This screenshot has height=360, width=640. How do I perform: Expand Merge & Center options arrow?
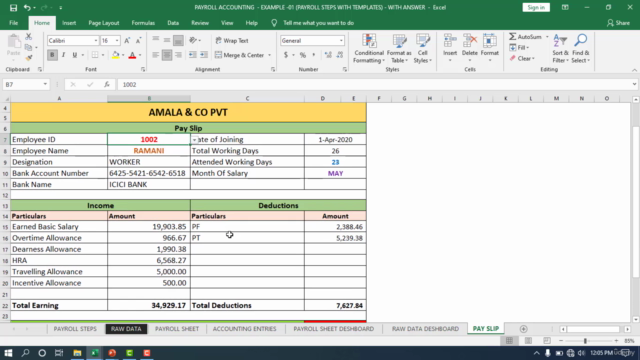click(x=269, y=55)
